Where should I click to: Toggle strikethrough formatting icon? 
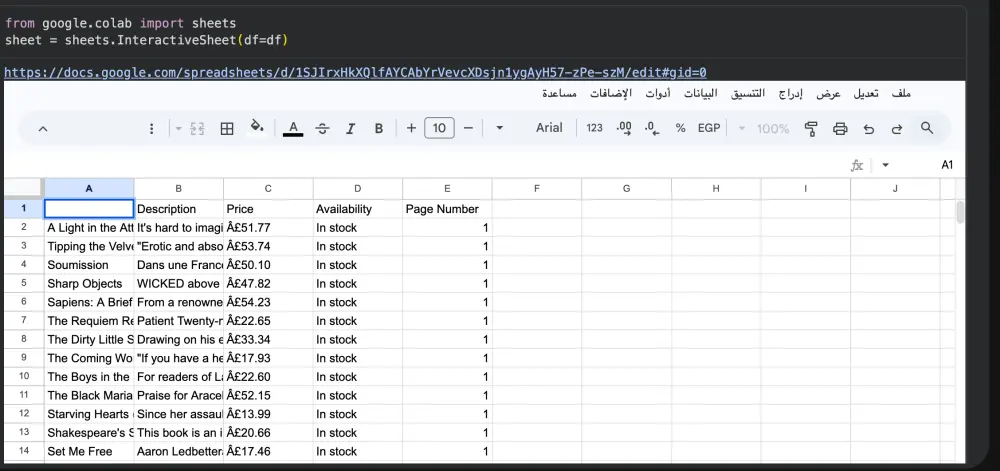322,128
